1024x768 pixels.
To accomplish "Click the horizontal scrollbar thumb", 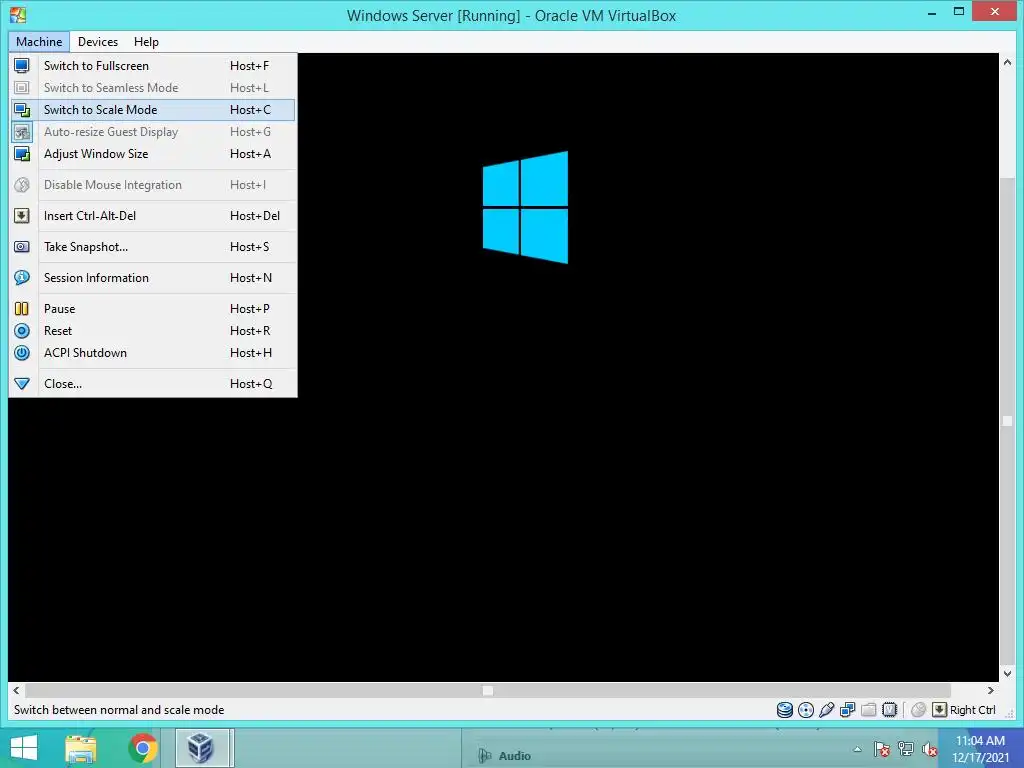I will 488,690.
